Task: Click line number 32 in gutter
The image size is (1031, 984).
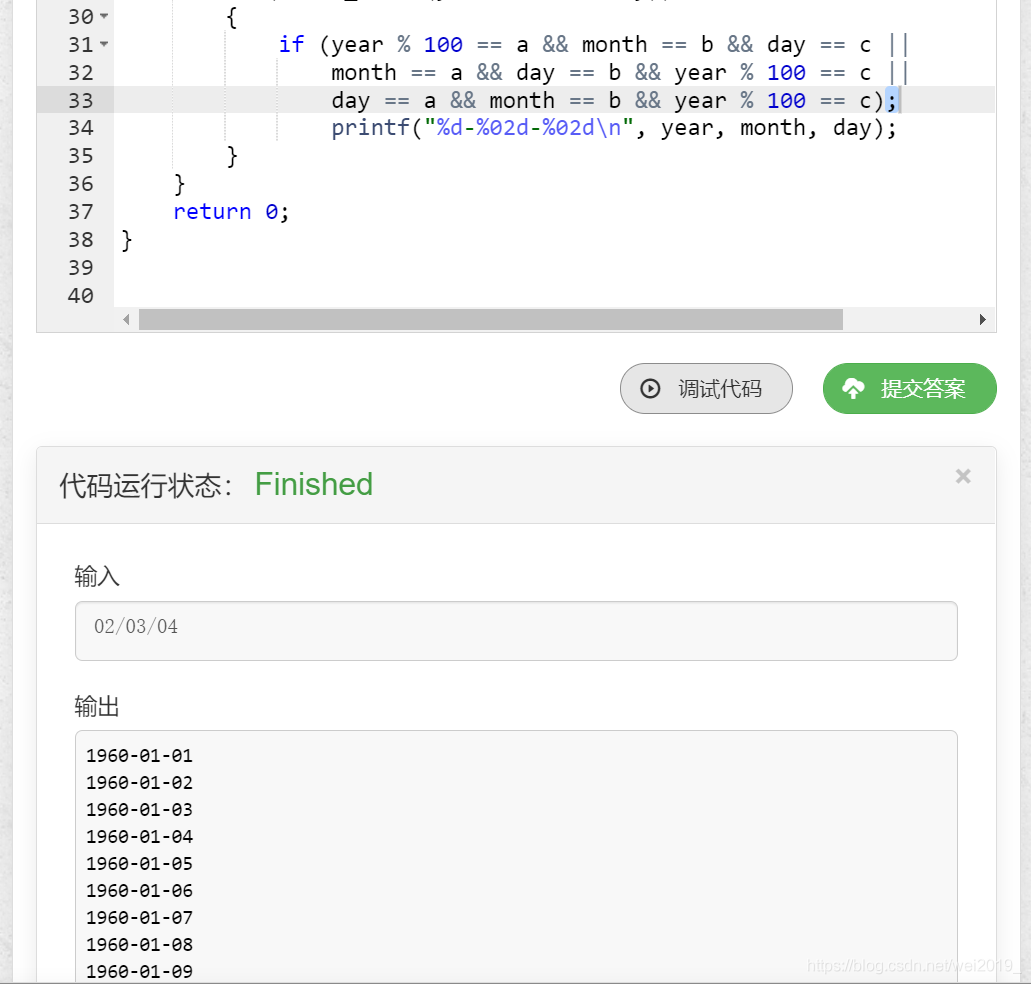Action: (81, 72)
